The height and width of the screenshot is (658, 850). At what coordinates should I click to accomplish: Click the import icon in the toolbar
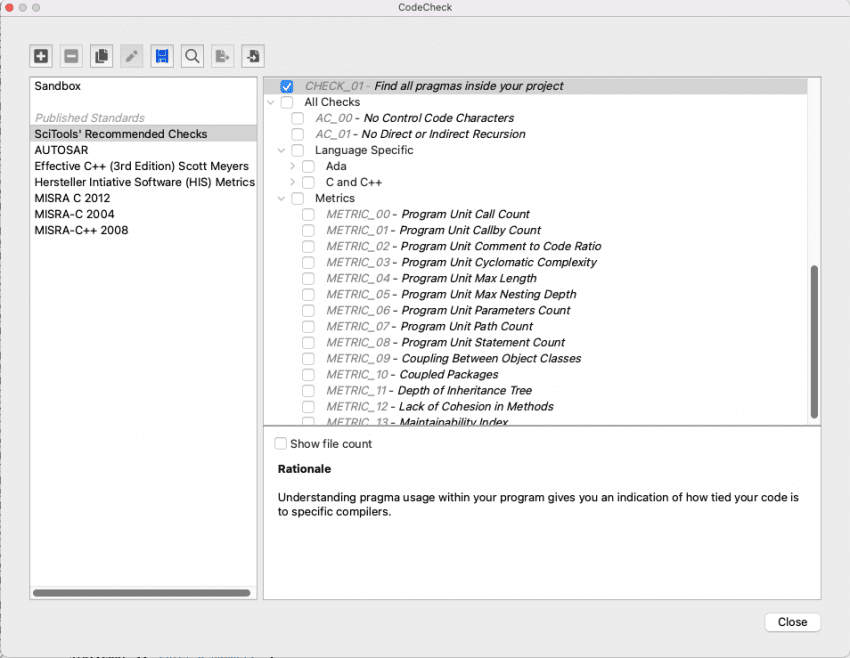click(x=252, y=56)
